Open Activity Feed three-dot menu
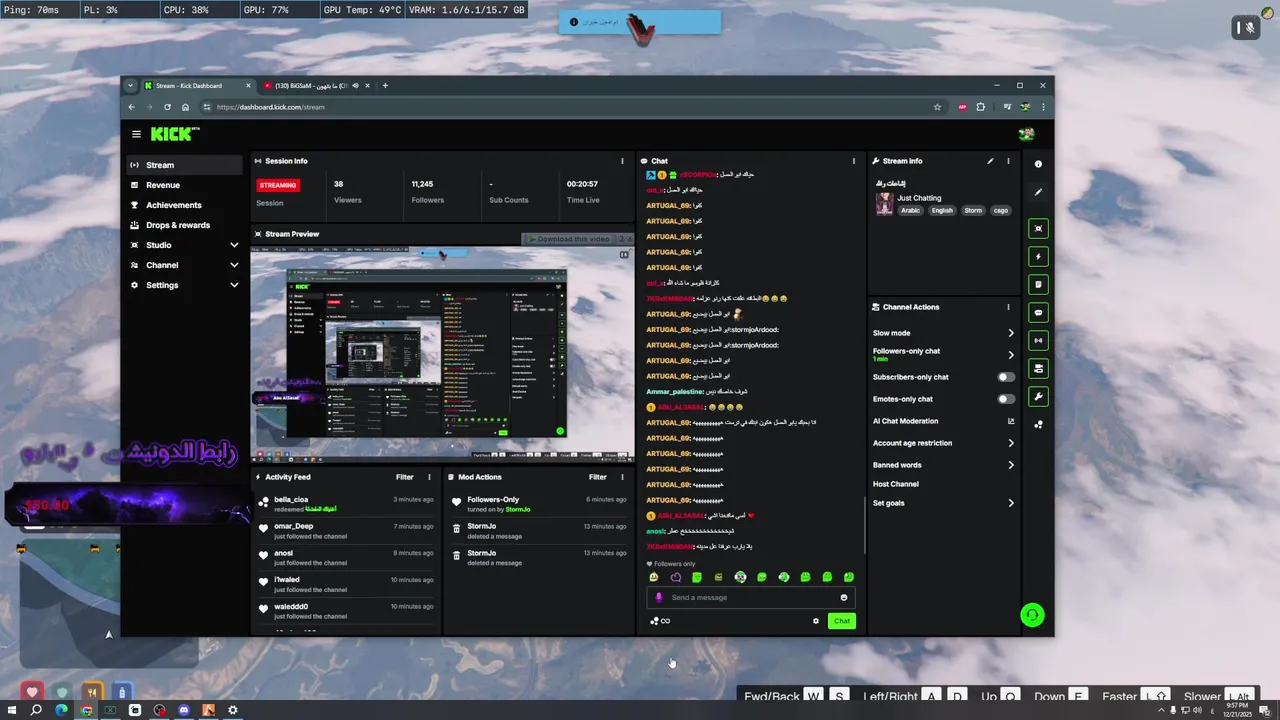Screen dimensions: 1280x720 (x=430, y=477)
